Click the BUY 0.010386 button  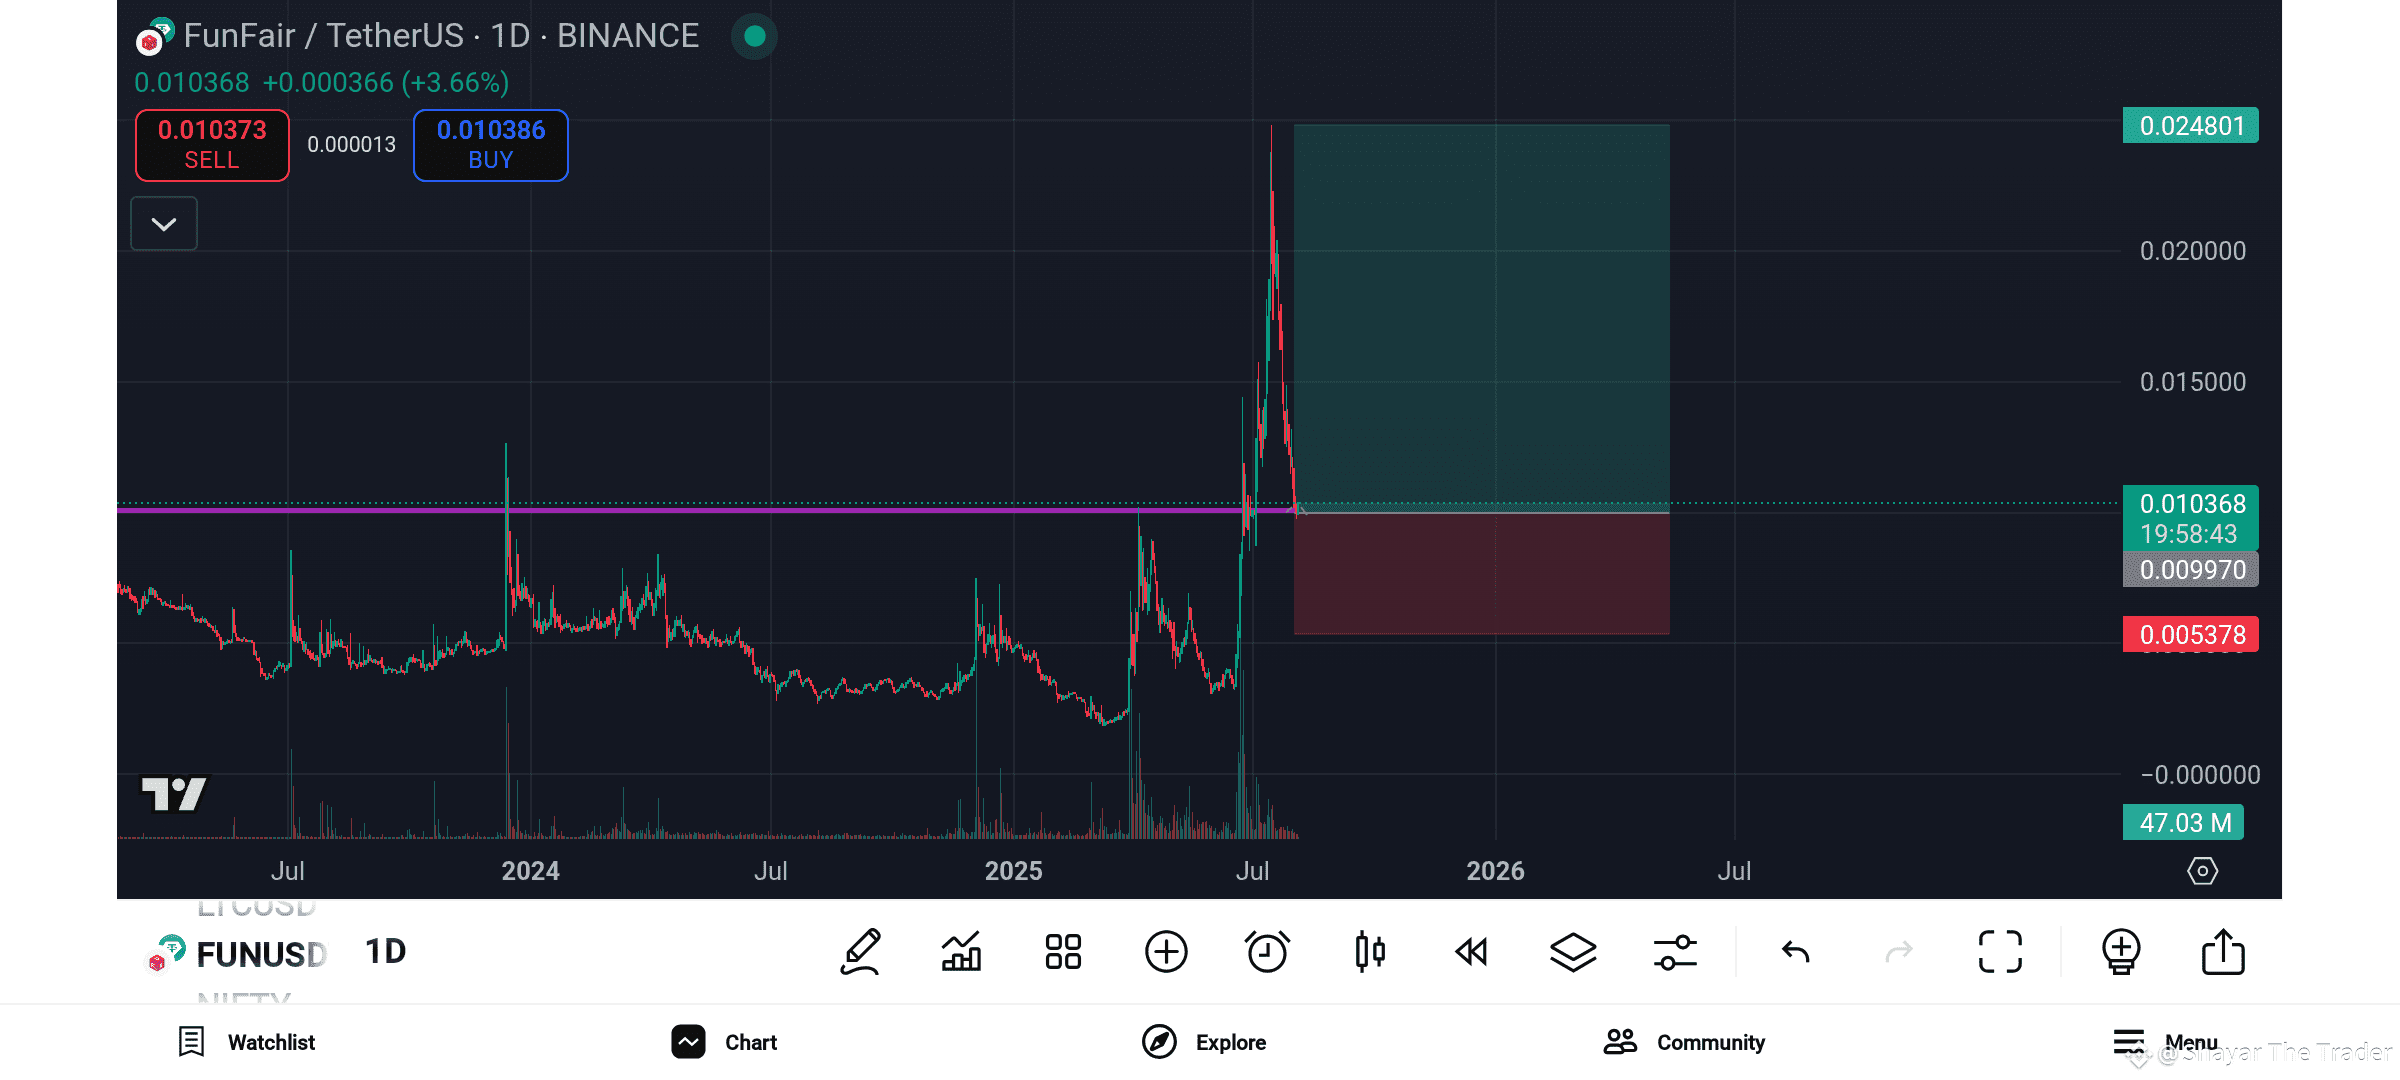click(491, 145)
